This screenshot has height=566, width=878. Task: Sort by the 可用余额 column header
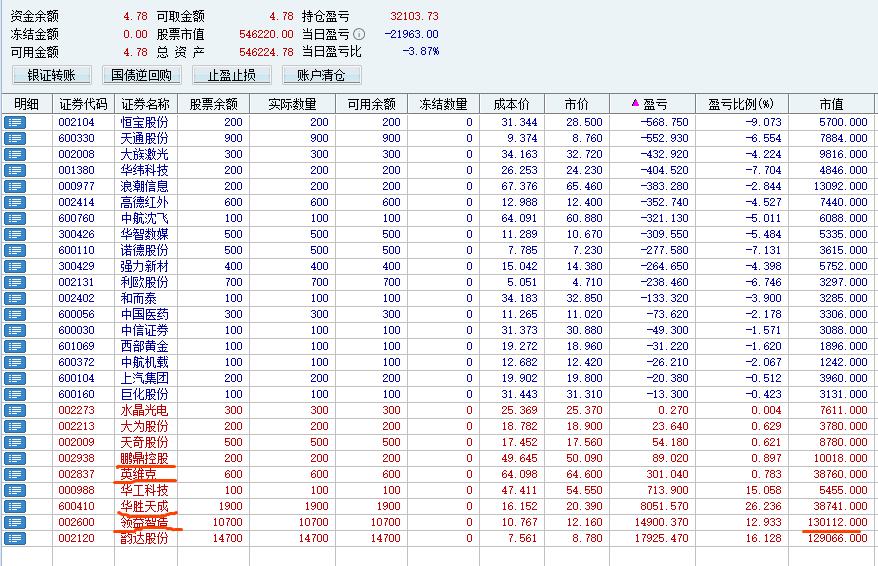tap(371, 104)
